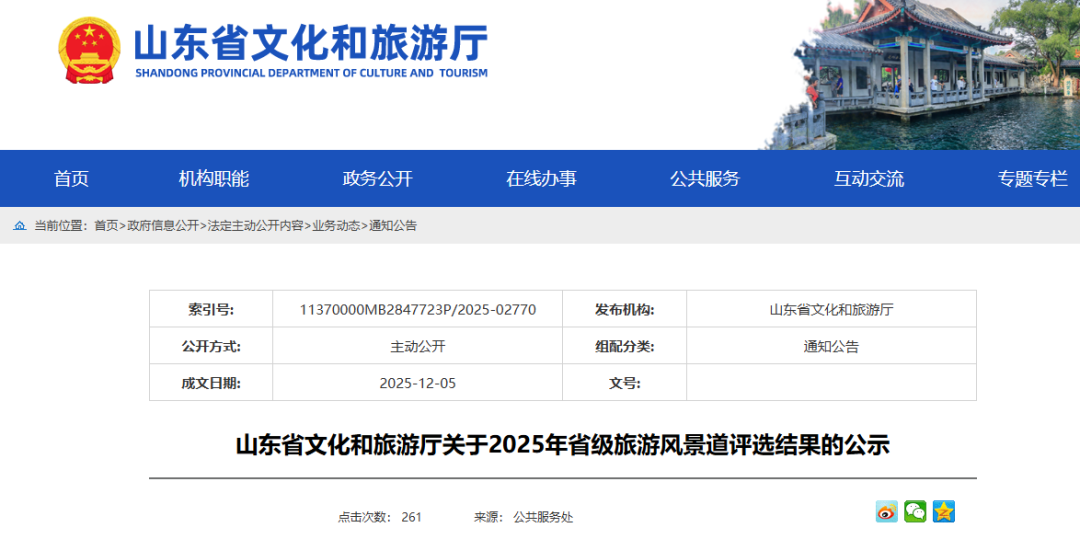Open the 通知公告 breadcrumb link
The height and width of the screenshot is (539, 1080).
[x=393, y=226]
